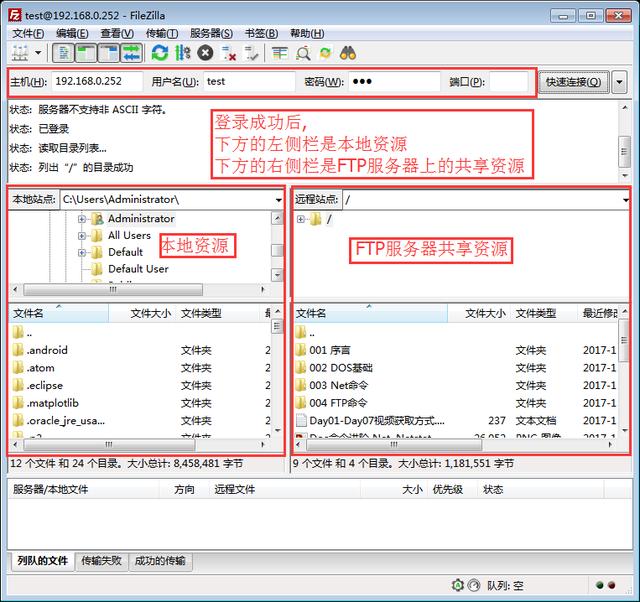Click the password field
Screen dimensions: 640x602
click(394, 82)
